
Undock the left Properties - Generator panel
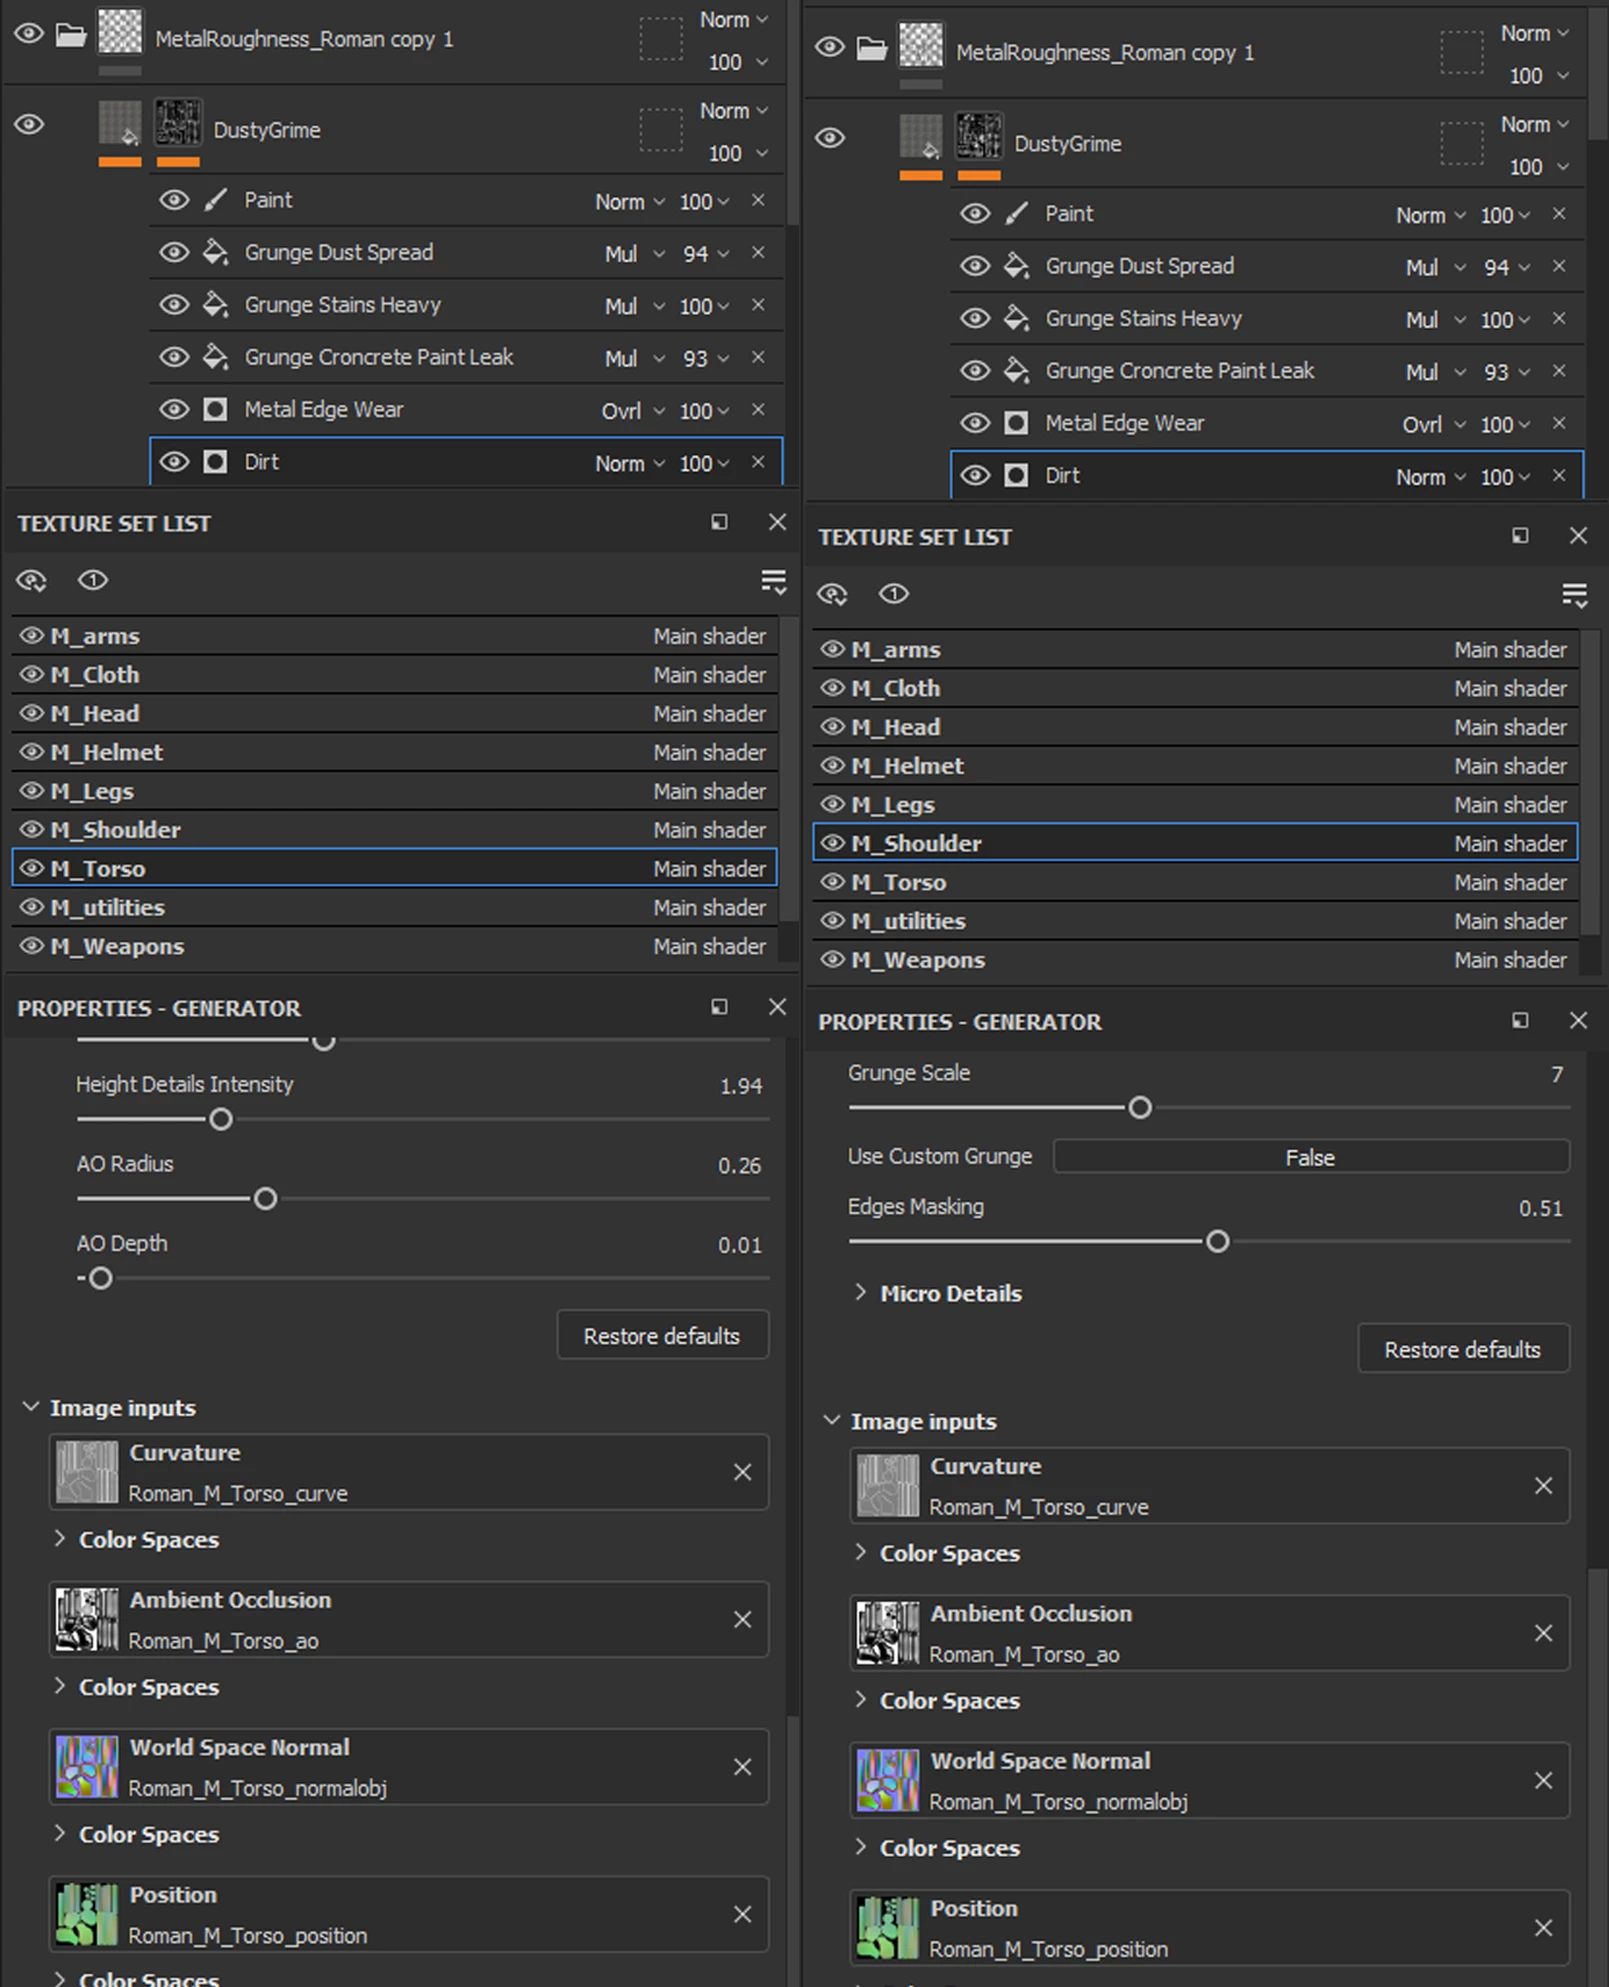[x=719, y=1006]
